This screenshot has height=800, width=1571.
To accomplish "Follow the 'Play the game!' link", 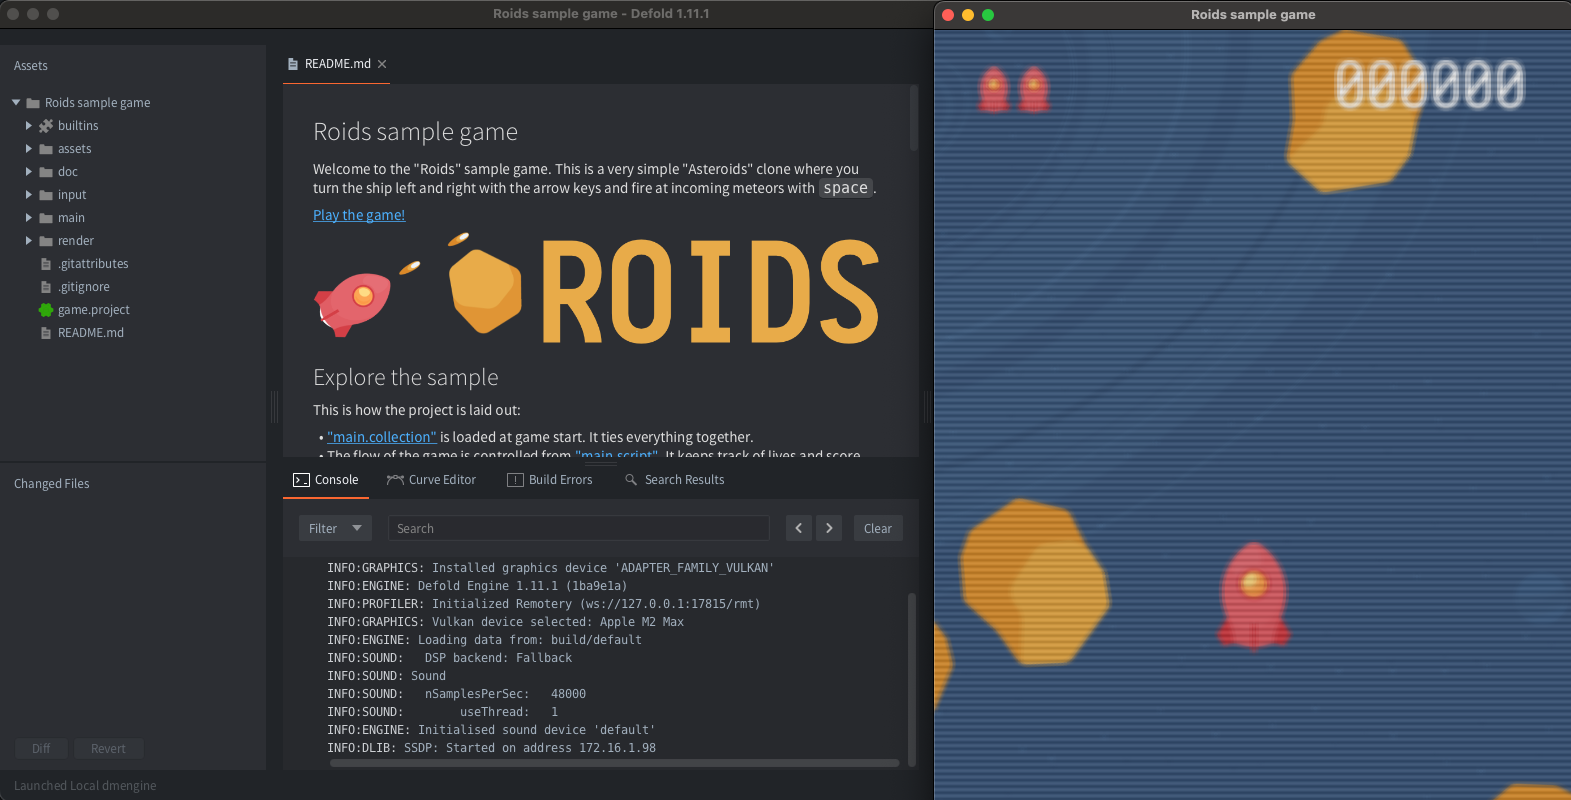I will pos(359,215).
